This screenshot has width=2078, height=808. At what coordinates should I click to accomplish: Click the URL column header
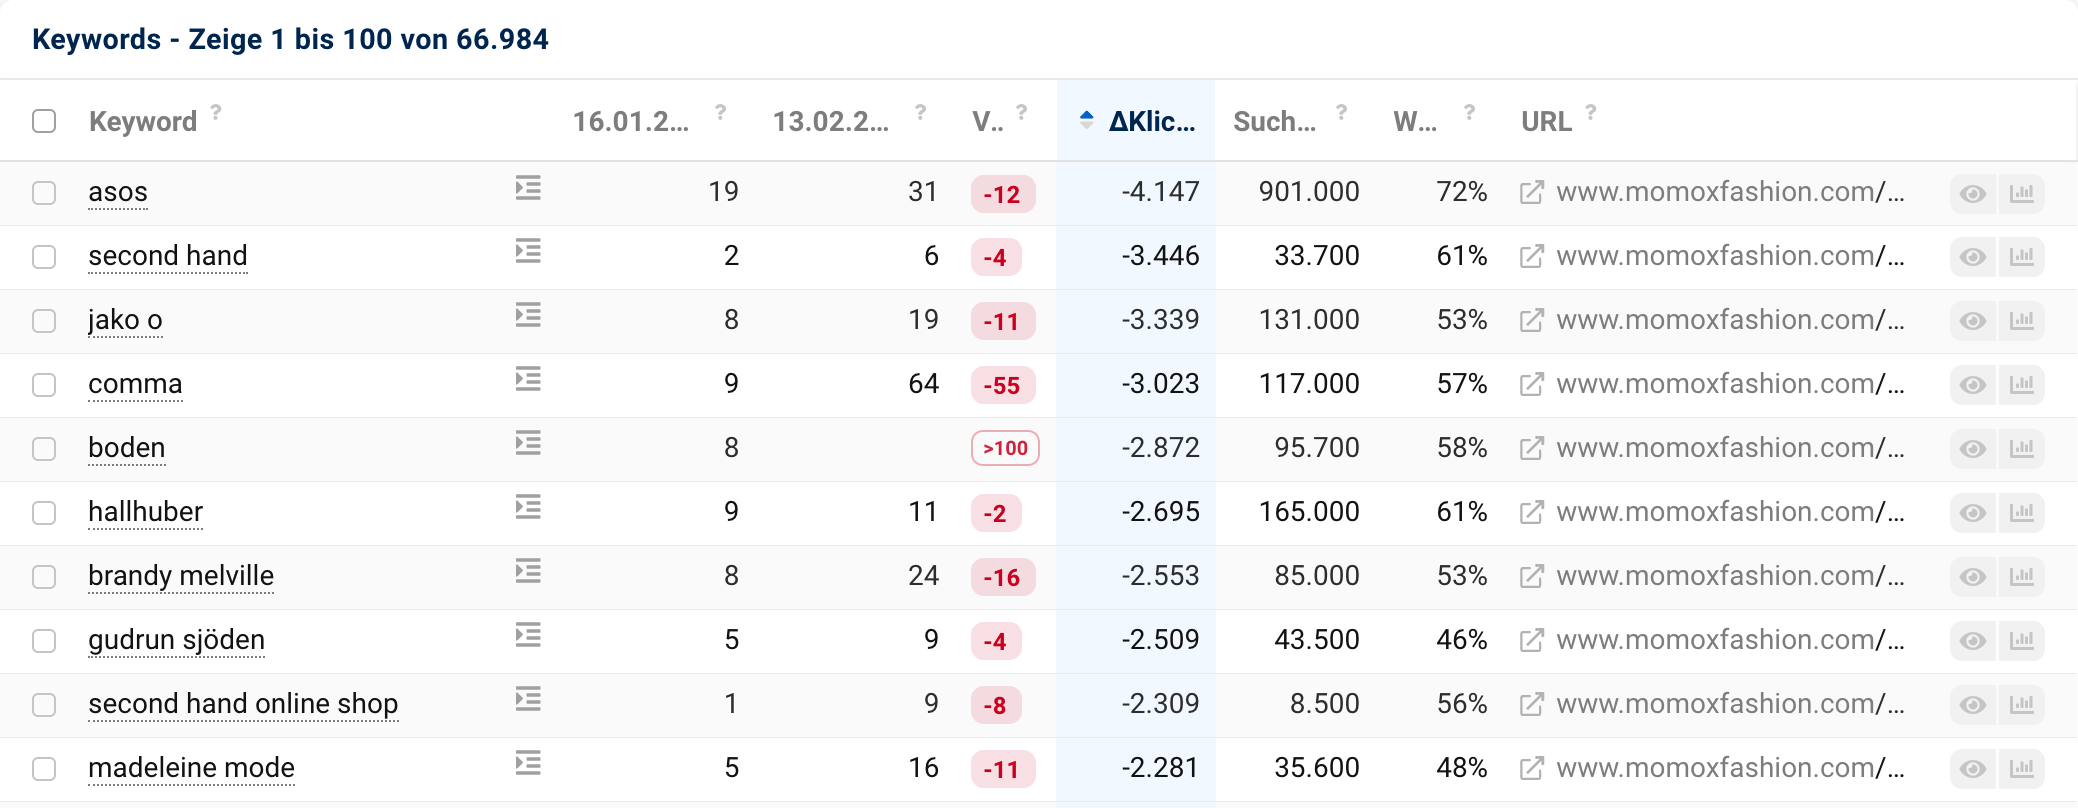pyautogui.click(x=1546, y=122)
